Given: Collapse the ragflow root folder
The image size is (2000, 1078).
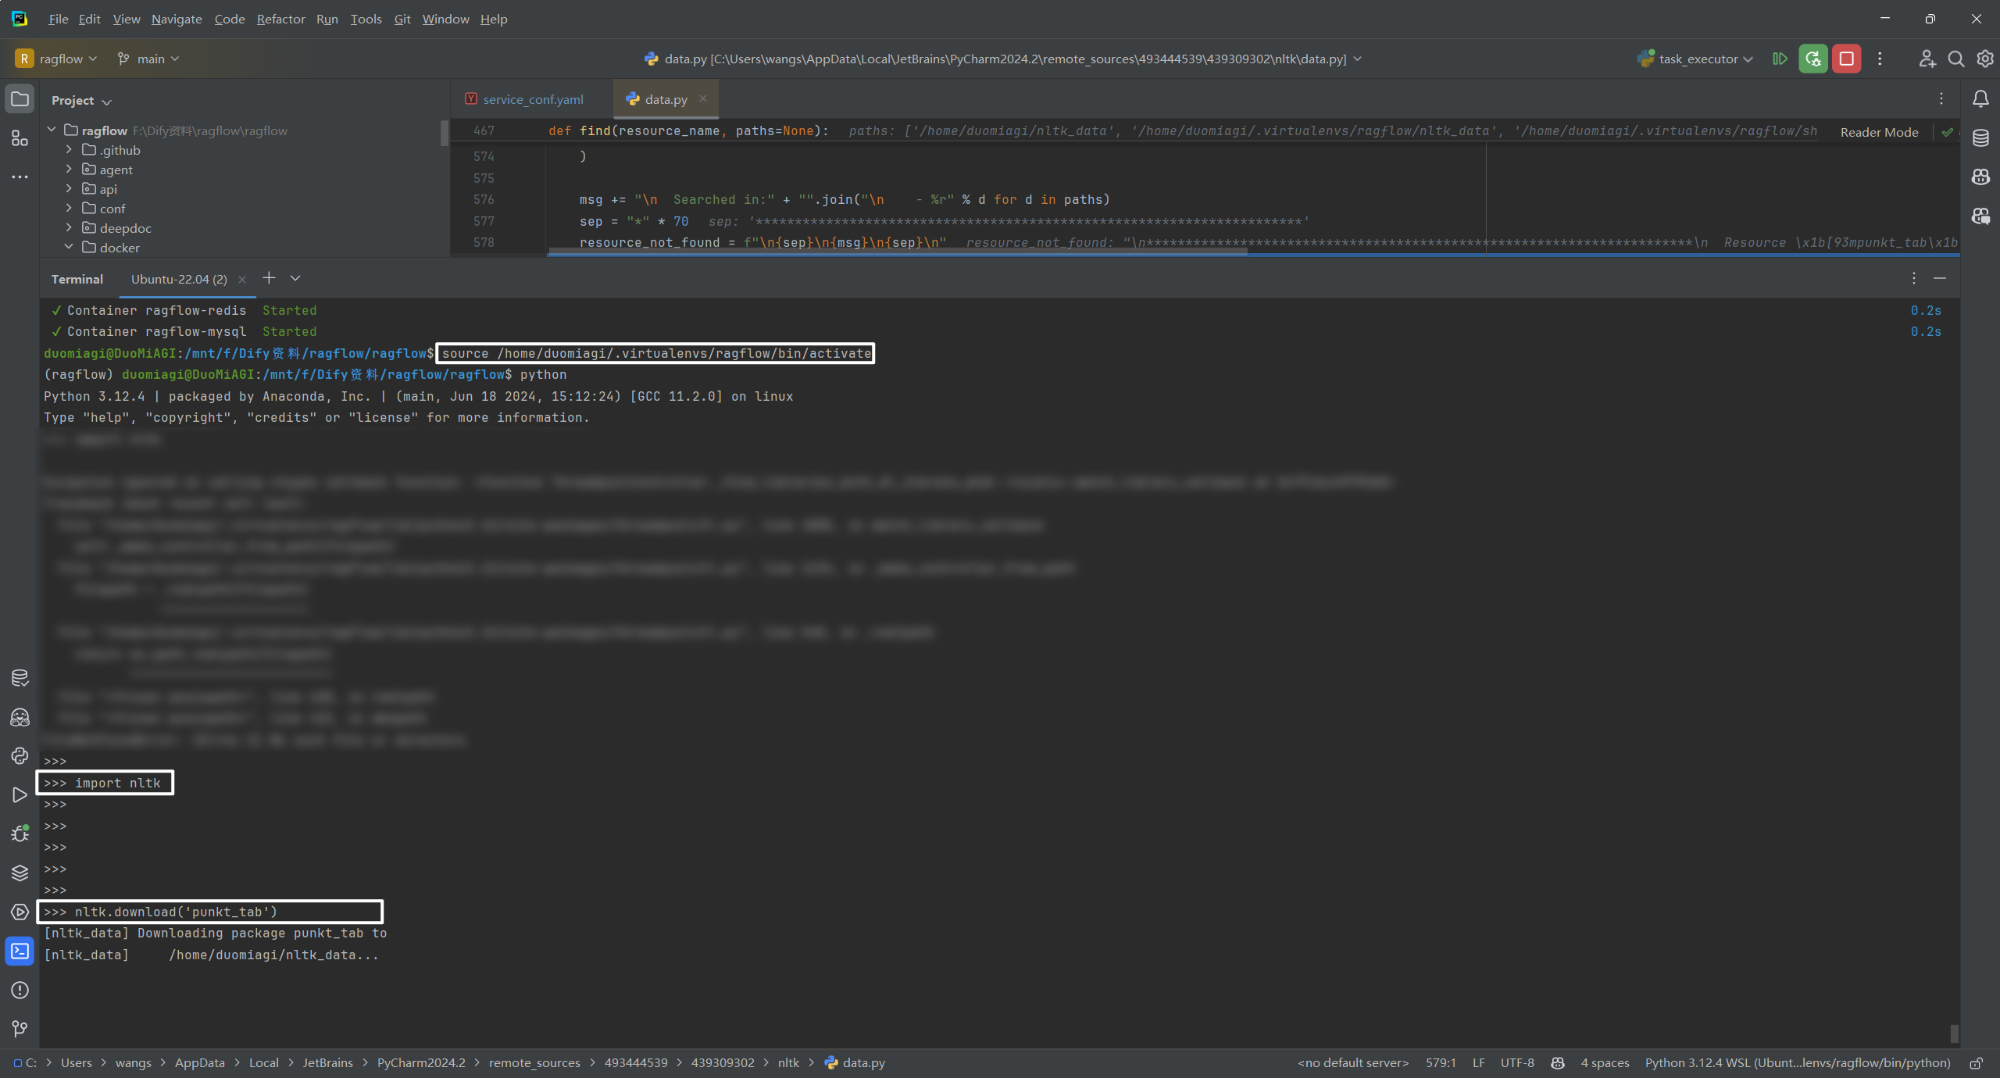Looking at the screenshot, I should [52, 130].
